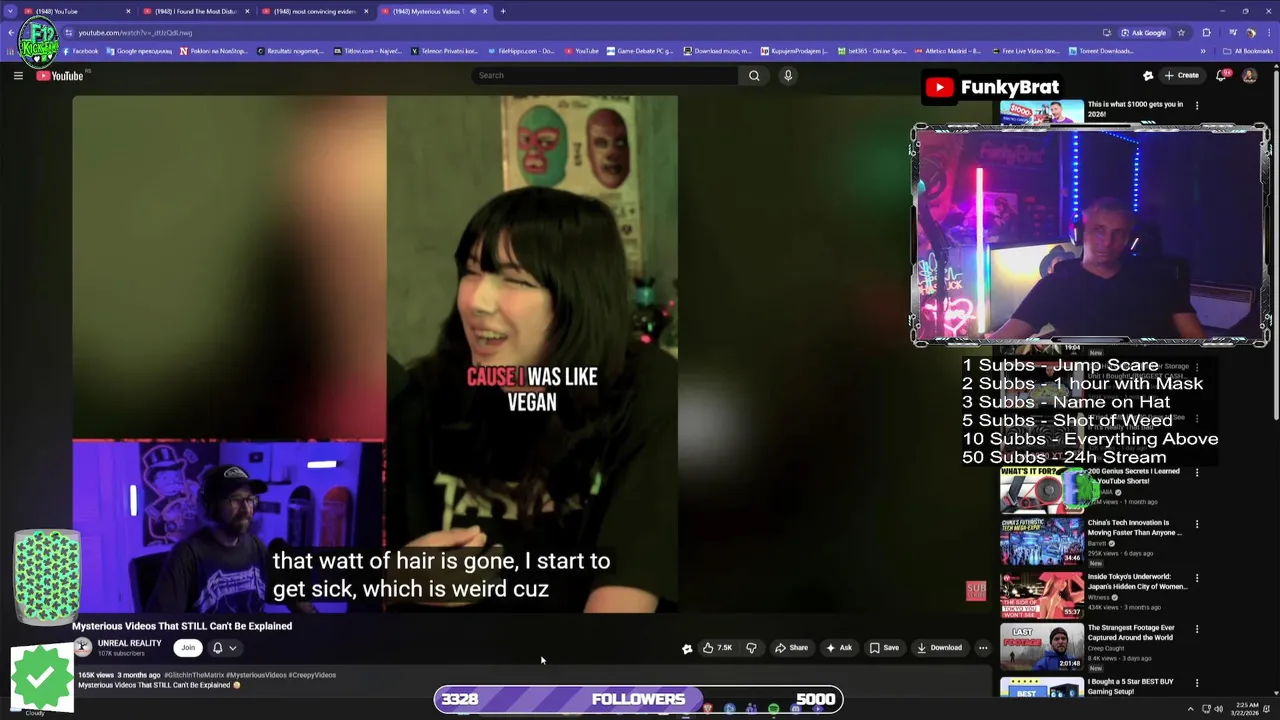
Task: Like the video with 7.5K thumbs up
Action: pos(717,647)
